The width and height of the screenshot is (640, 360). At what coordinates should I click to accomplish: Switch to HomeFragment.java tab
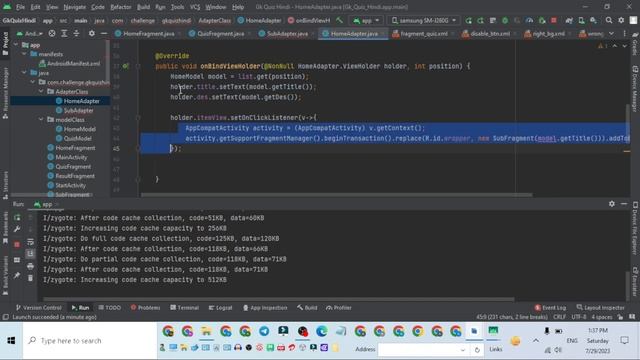149,33
